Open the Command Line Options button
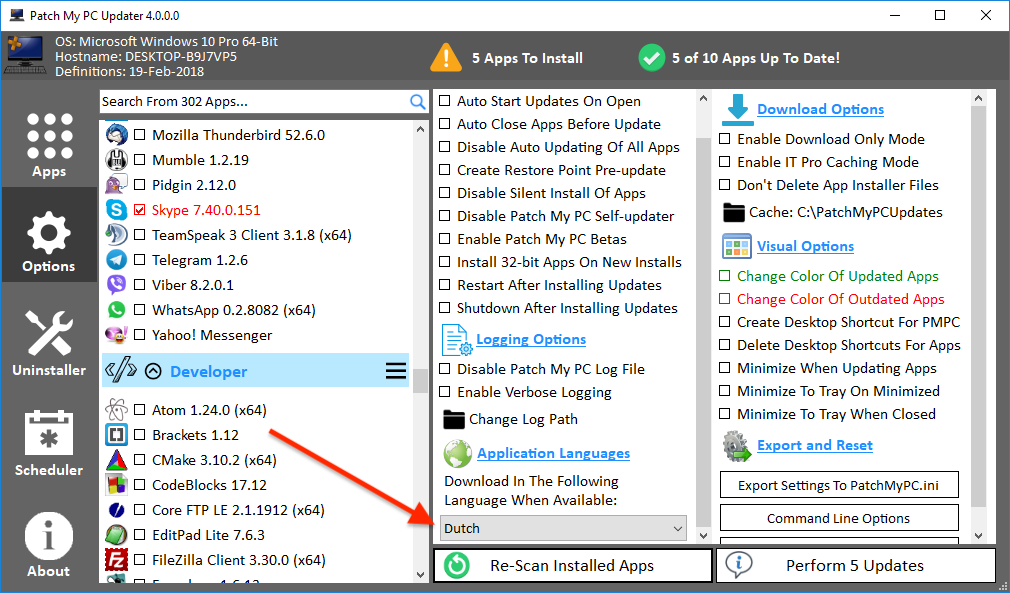 pyautogui.click(x=839, y=518)
